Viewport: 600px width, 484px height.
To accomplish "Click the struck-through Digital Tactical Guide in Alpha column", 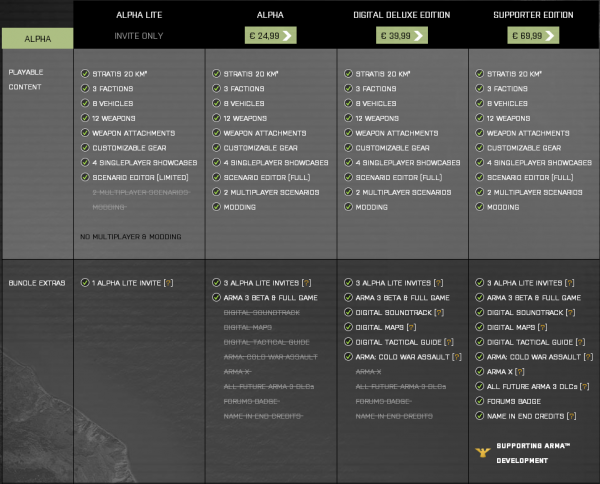I will coord(267,342).
